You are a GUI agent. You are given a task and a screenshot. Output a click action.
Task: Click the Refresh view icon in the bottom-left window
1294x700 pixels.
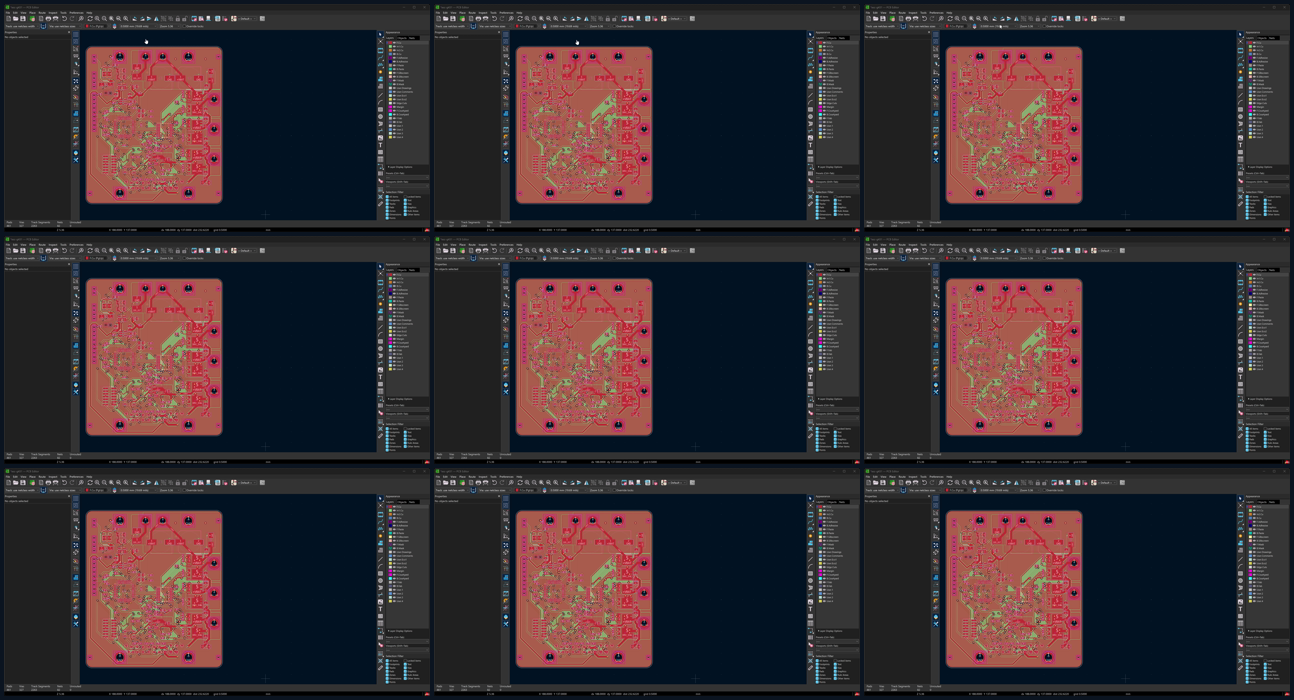[x=90, y=483]
